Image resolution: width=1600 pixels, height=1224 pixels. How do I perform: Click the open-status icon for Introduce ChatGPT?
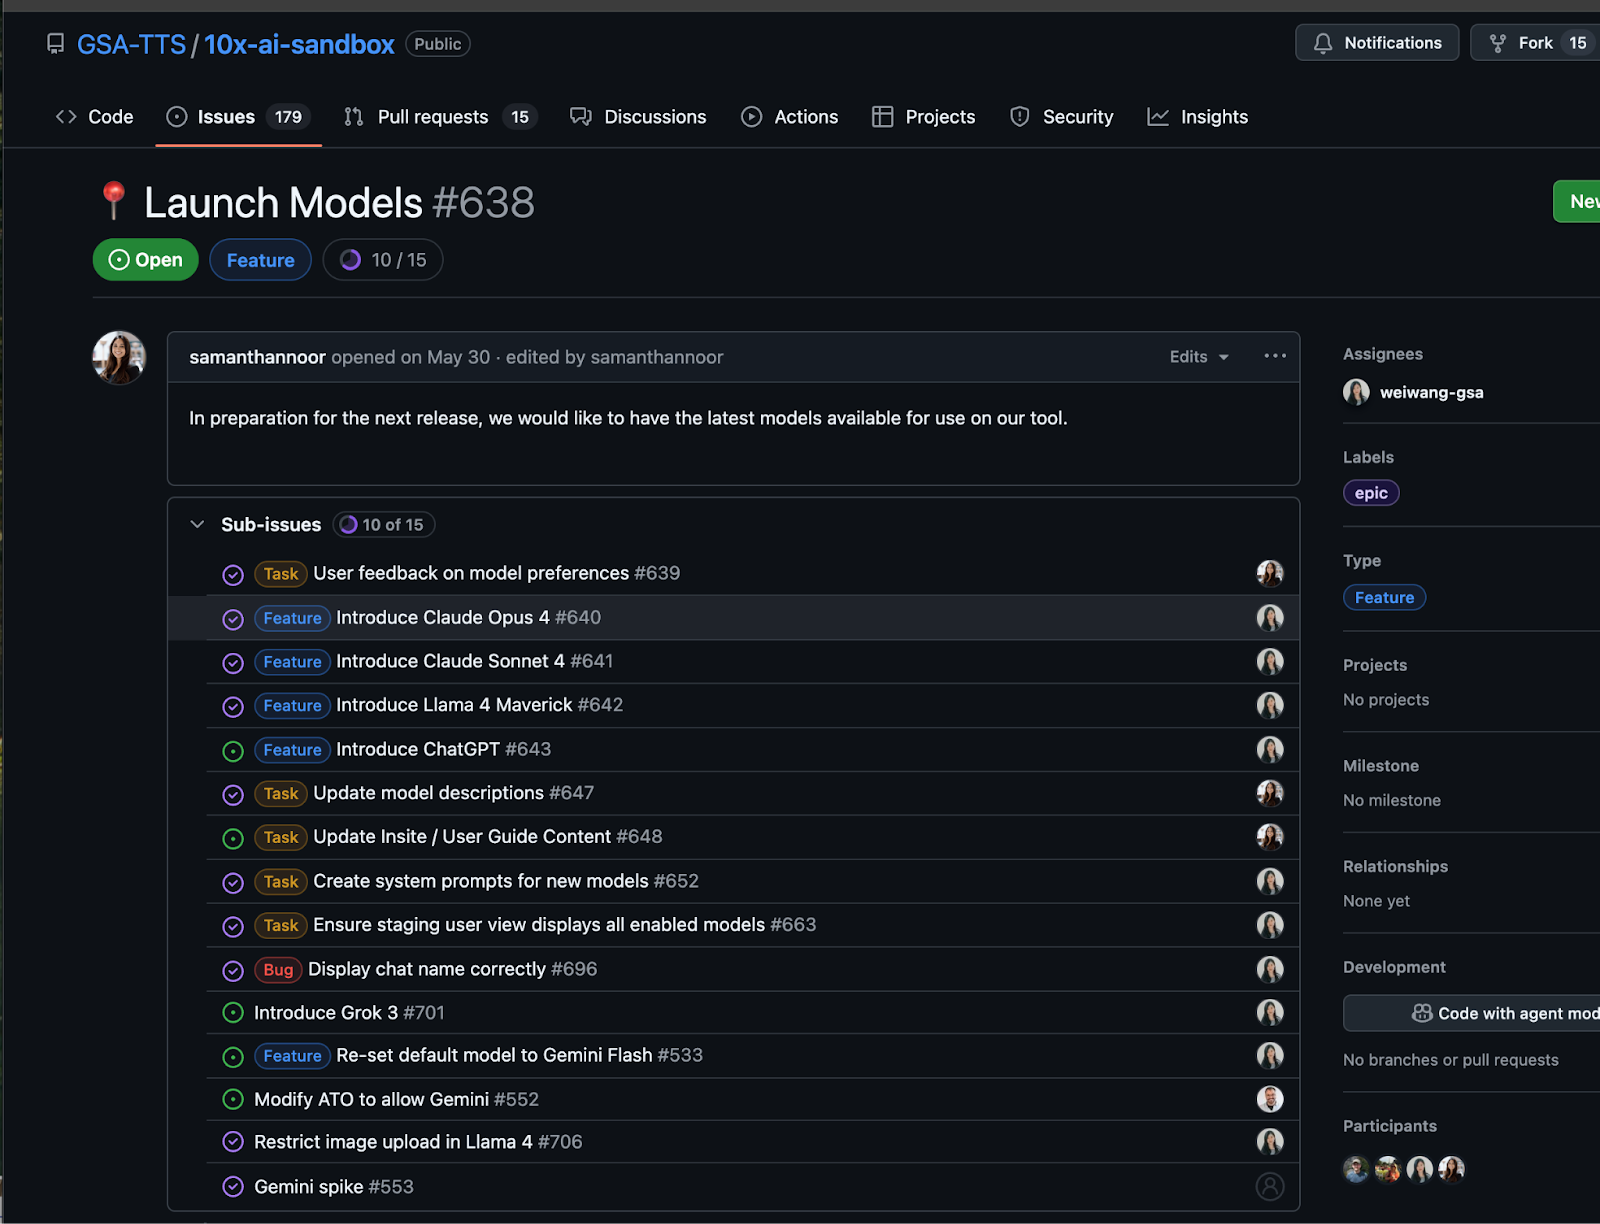click(233, 751)
